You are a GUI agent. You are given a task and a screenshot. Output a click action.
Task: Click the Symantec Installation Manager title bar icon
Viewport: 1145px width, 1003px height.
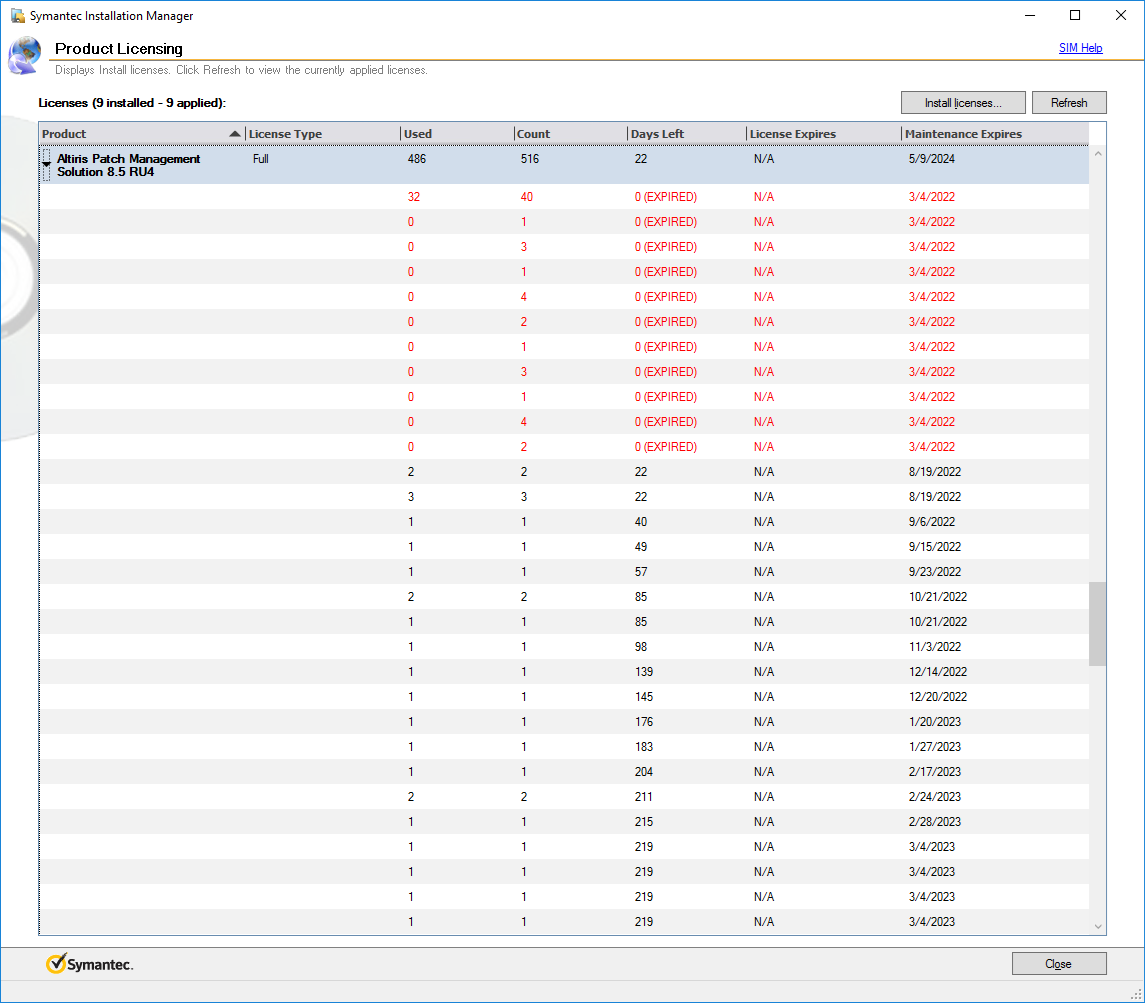coord(18,16)
